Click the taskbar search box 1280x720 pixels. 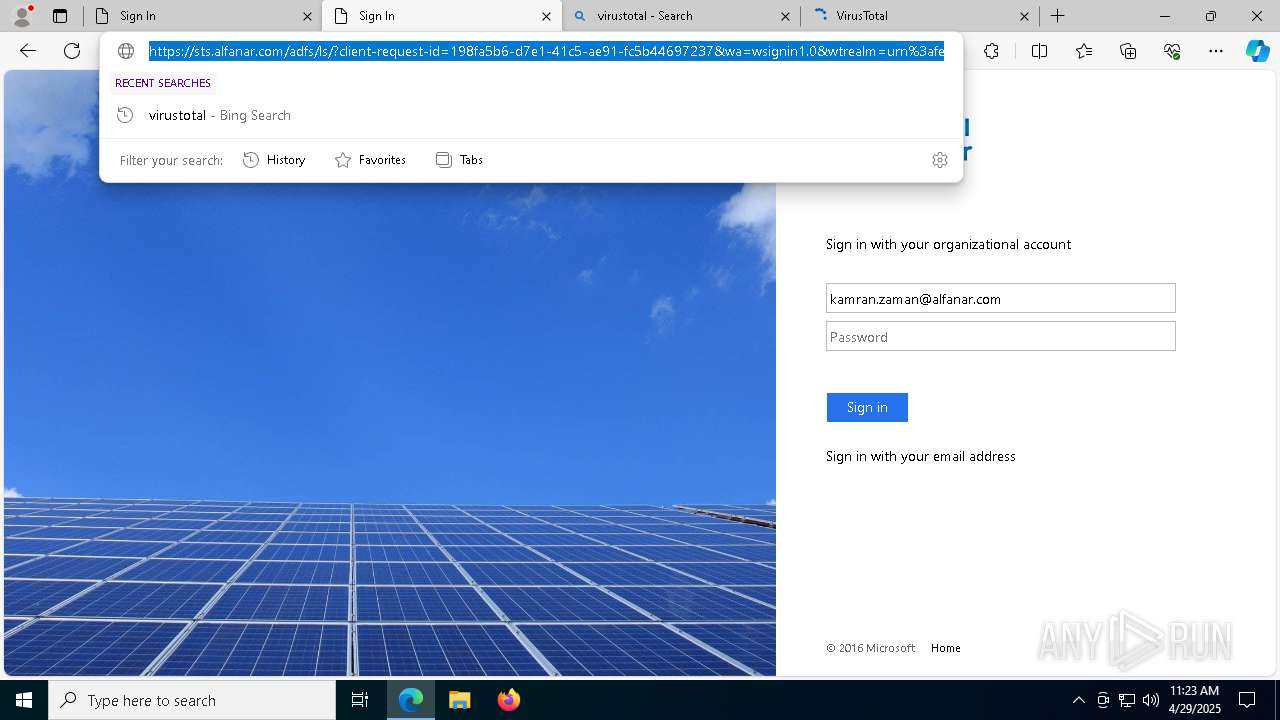192,700
